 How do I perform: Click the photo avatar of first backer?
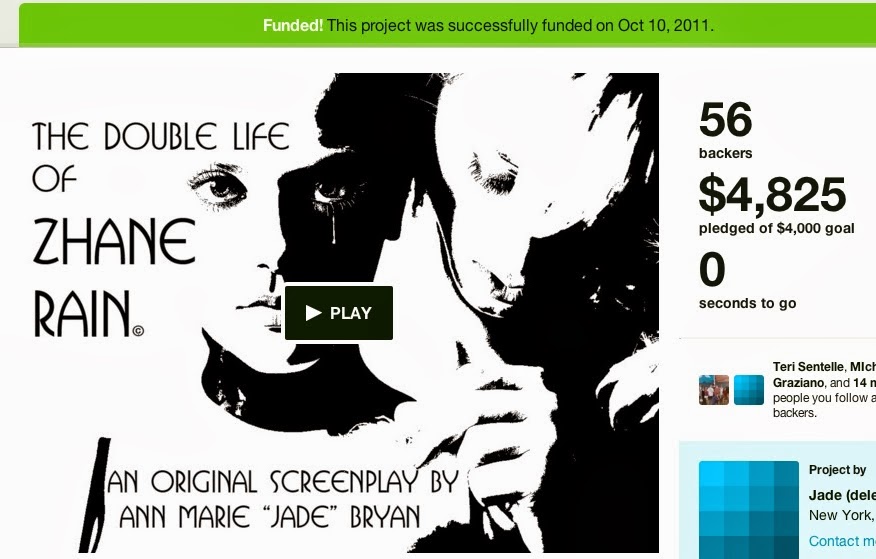pyautogui.click(x=713, y=390)
